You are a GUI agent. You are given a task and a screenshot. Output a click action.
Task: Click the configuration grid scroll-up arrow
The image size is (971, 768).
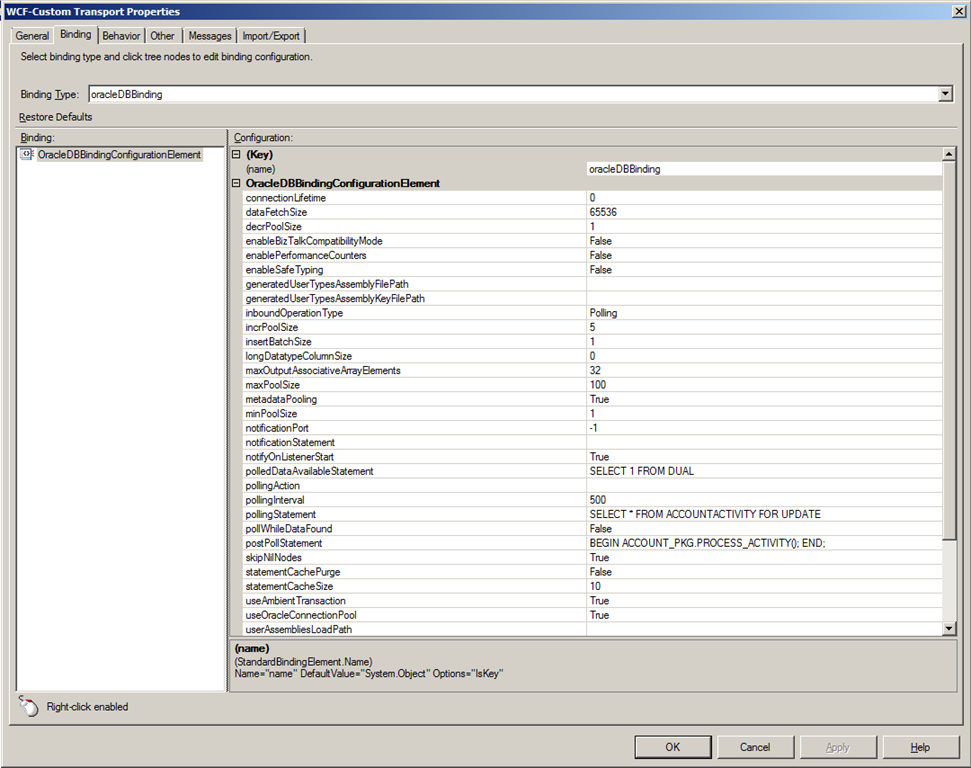click(x=949, y=154)
